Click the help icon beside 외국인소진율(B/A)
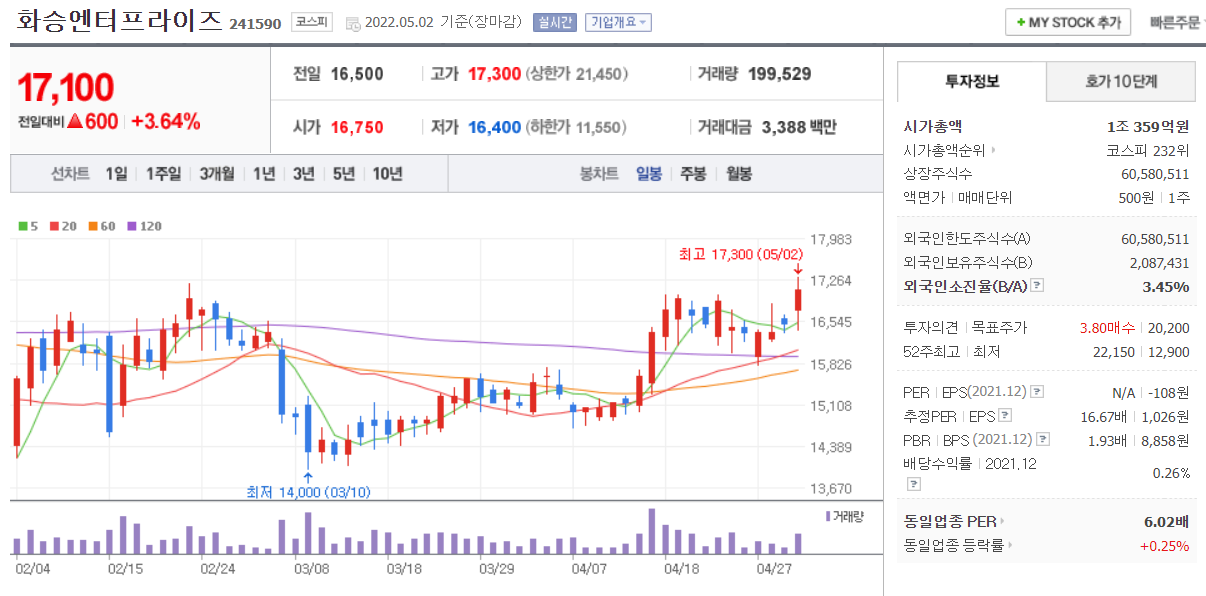The image size is (1206, 596). pos(1037,286)
